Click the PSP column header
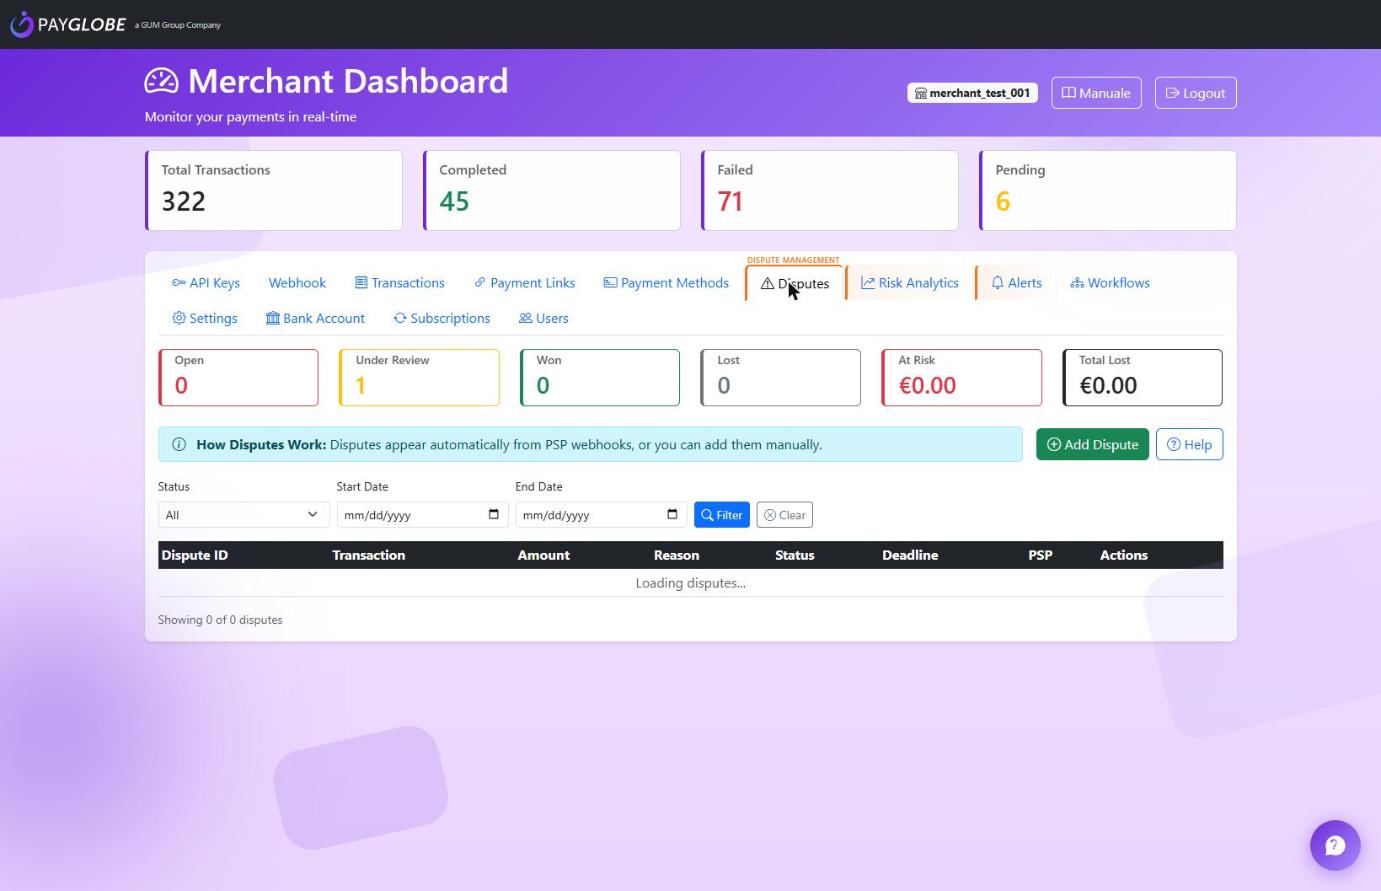The height and width of the screenshot is (891, 1381). (x=1040, y=555)
